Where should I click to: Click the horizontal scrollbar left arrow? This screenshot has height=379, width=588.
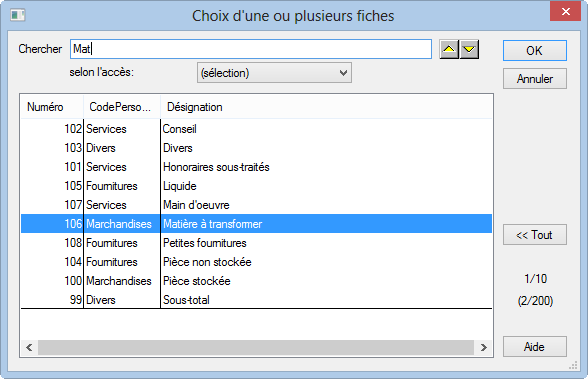[x=29, y=348]
